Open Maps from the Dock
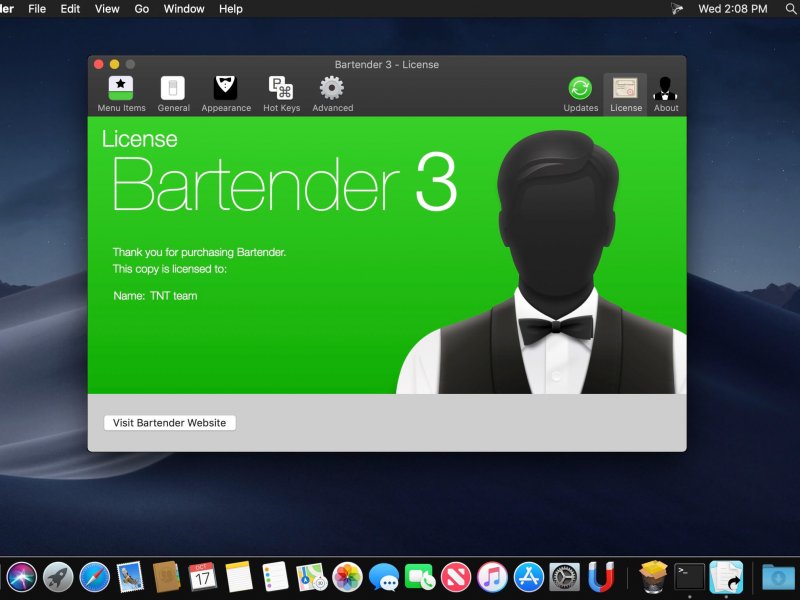This screenshot has height=600, width=800. [311, 577]
